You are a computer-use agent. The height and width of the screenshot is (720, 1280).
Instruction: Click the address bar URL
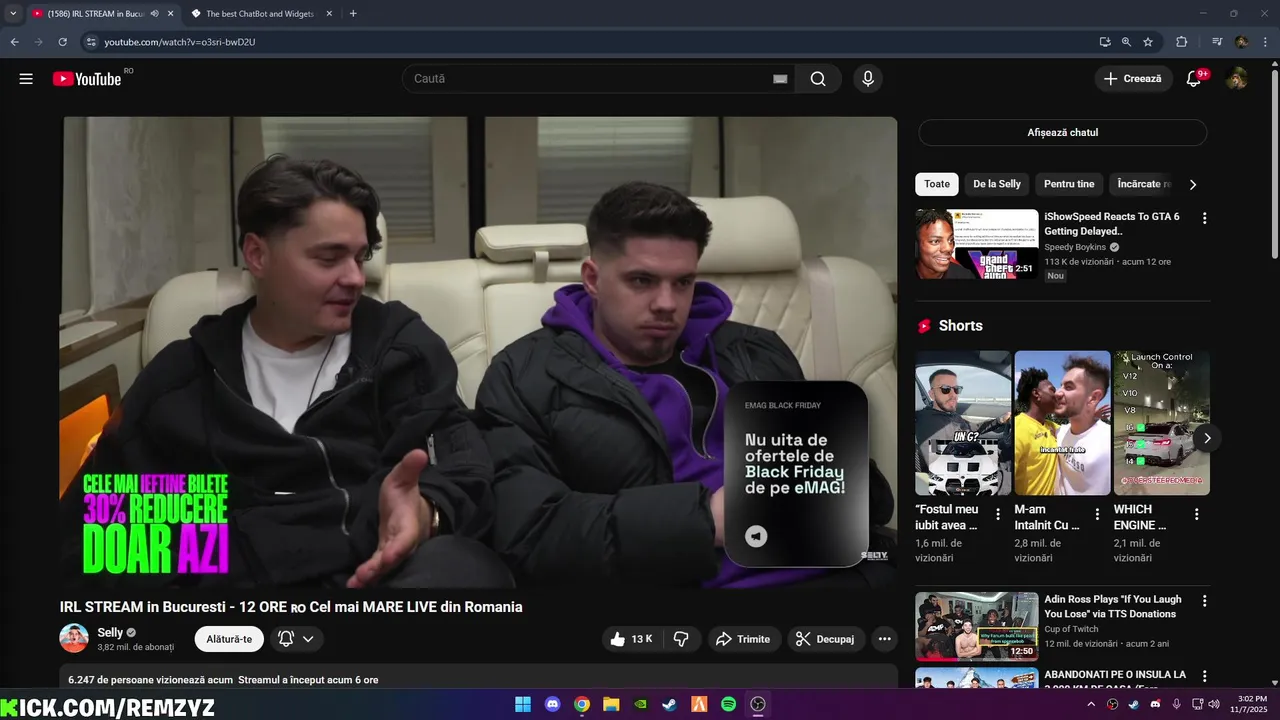click(x=180, y=42)
